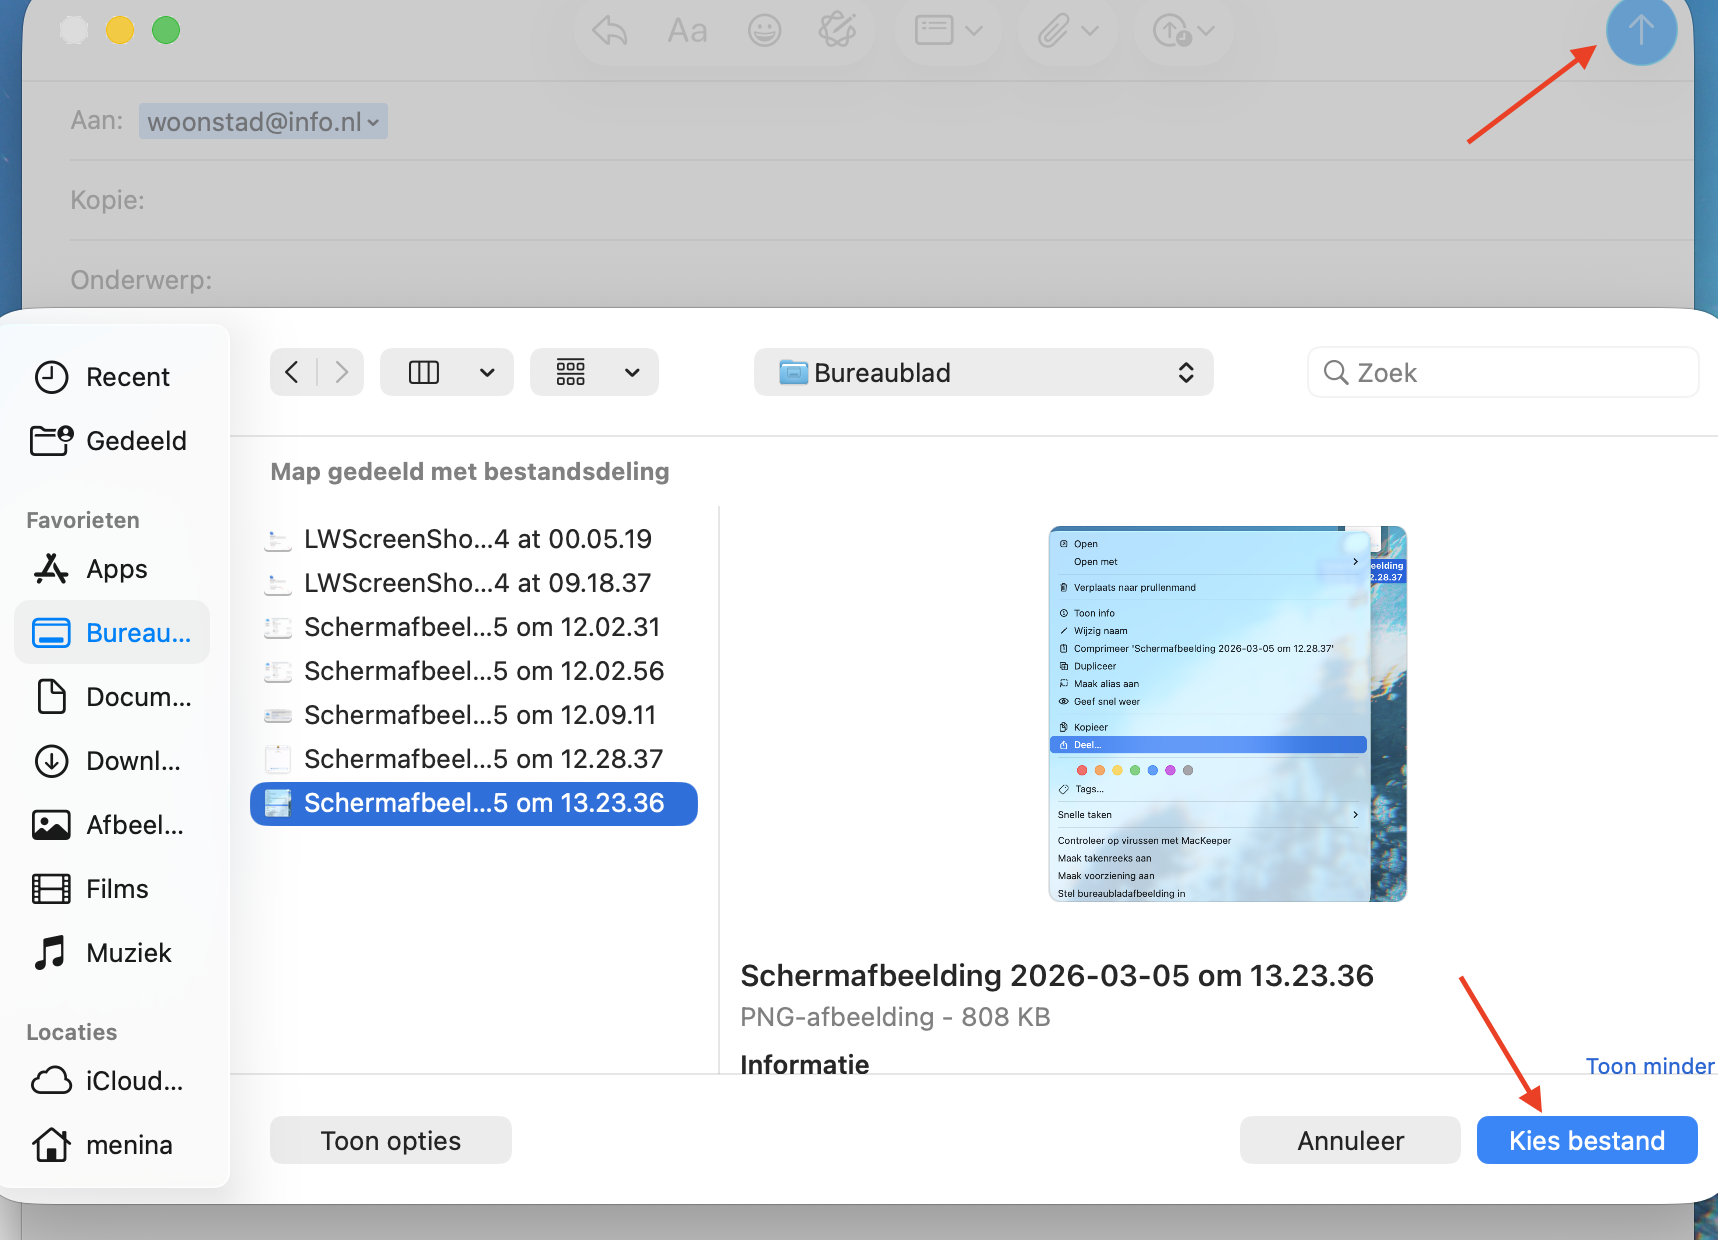1718x1240 pixels.
Task: Click the paperclip attachment icon
Action: [1051, 31]
